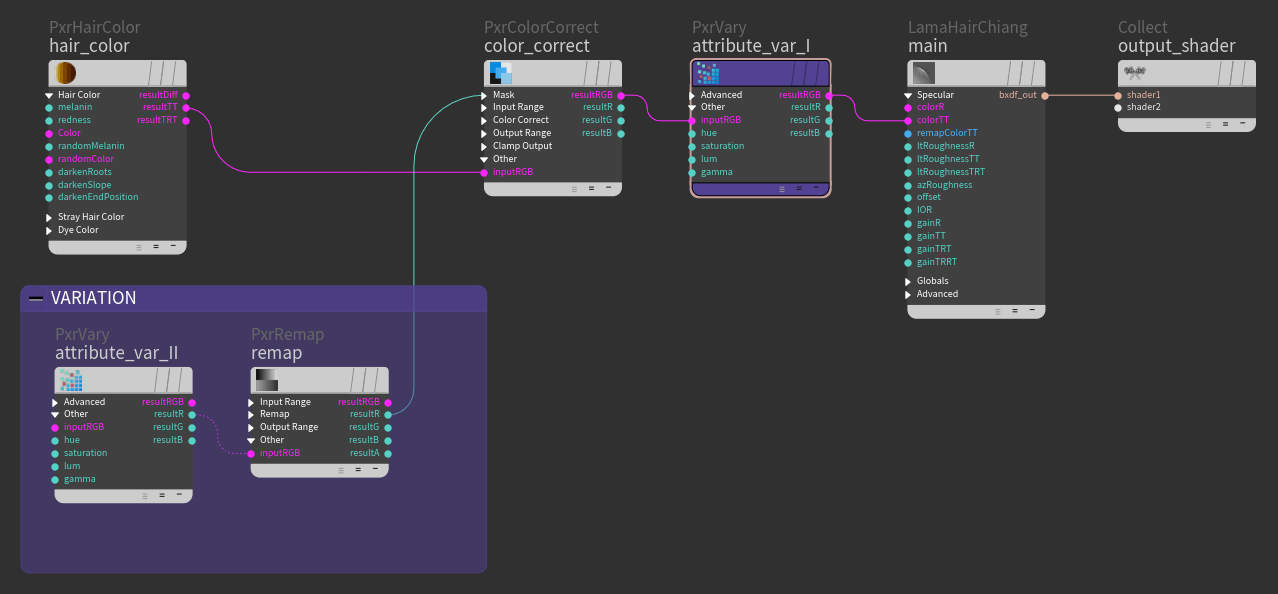Click the Collect icon on output_shader node

click(x=1134, y=72)
